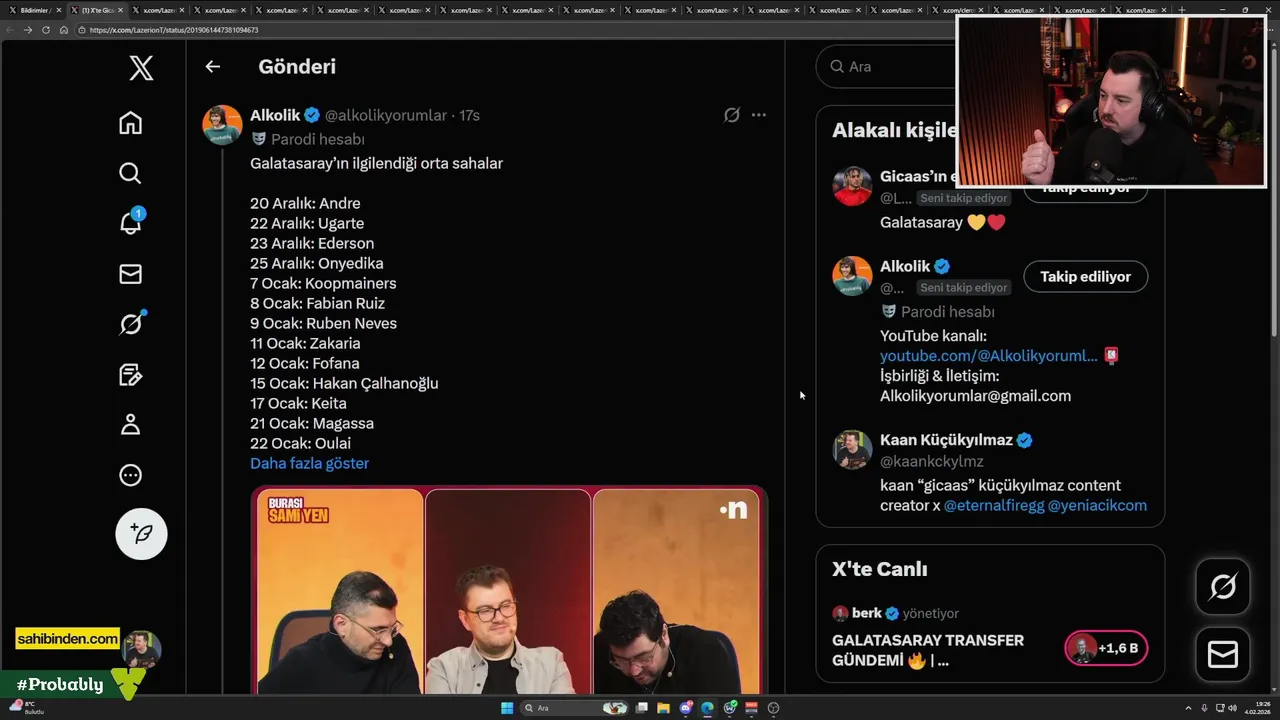Screen dimensions: 1280x720
Task: Click the post's 17s timestamp
Action: 469,115
